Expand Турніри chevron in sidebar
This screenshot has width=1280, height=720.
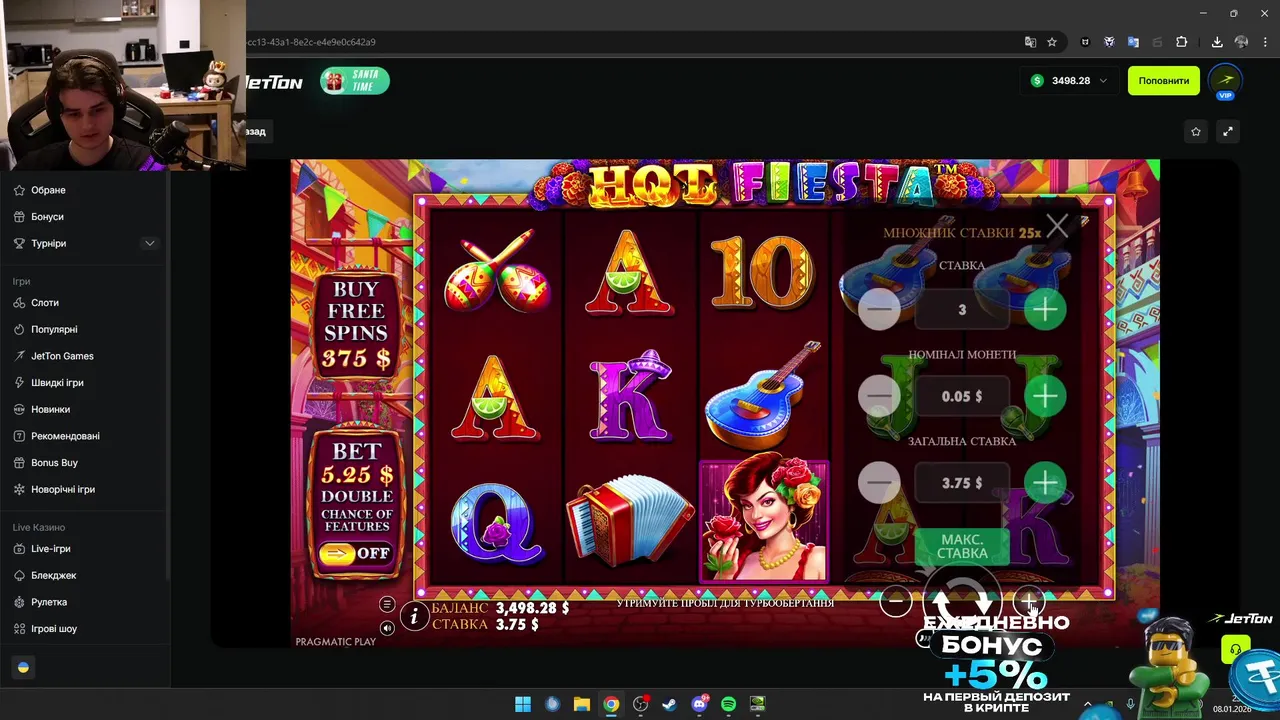(150, 243)
